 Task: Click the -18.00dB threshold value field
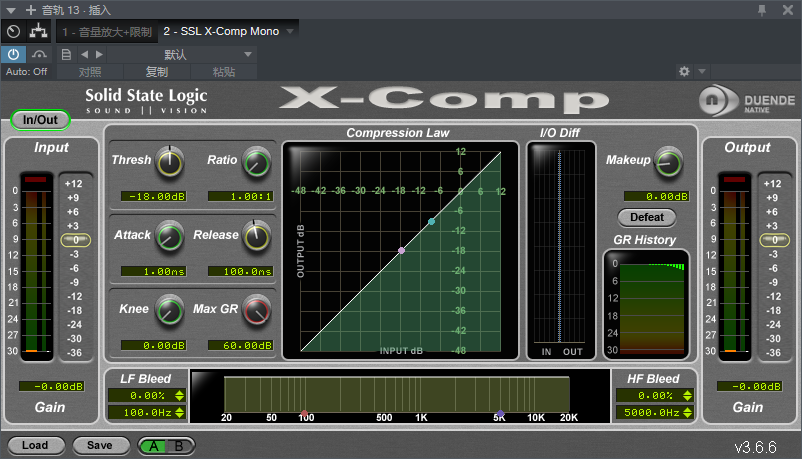coord(153,196)
